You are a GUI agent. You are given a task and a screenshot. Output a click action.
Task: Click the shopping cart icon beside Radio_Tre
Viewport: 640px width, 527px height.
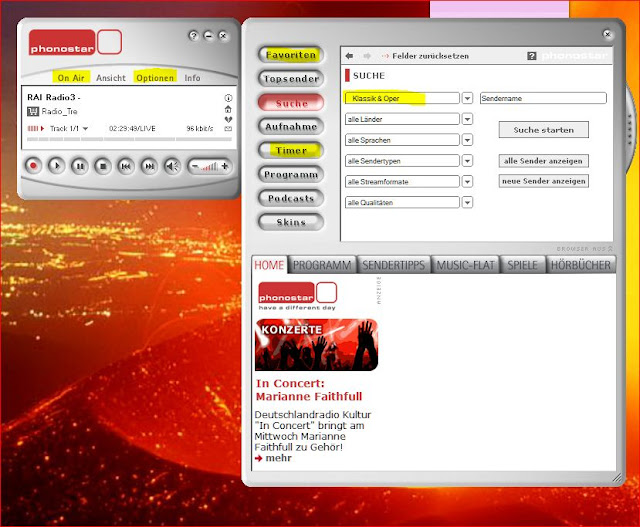coord(33,111)
